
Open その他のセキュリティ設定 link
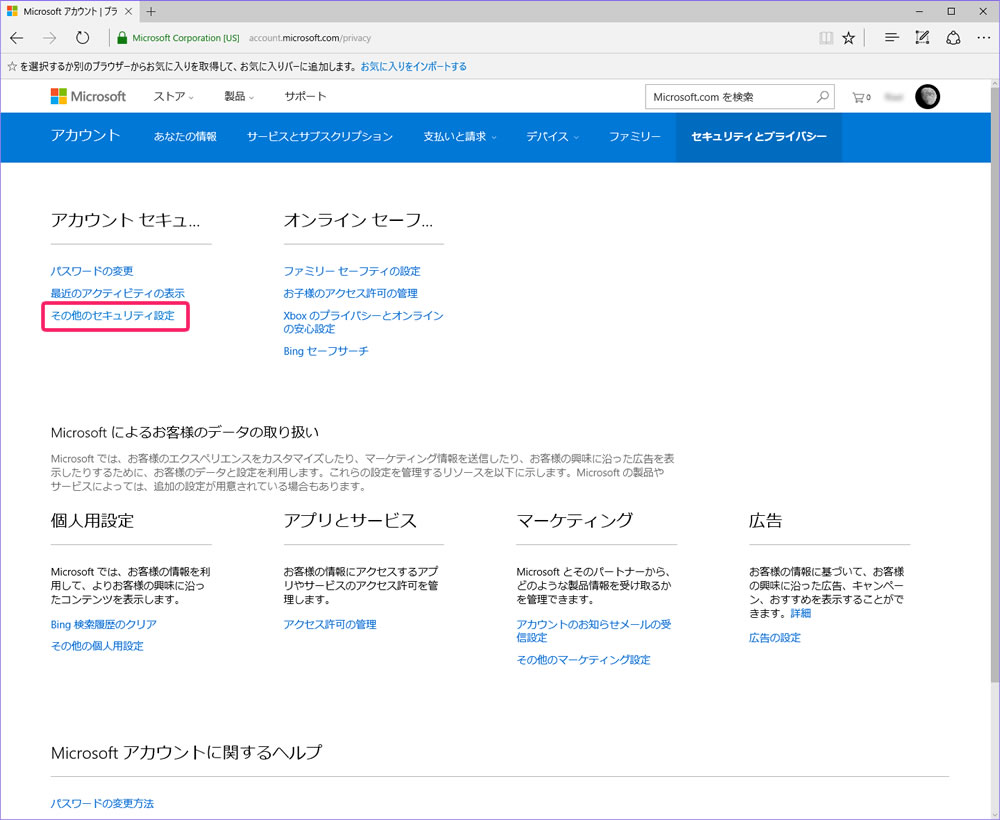pos(112,316)
